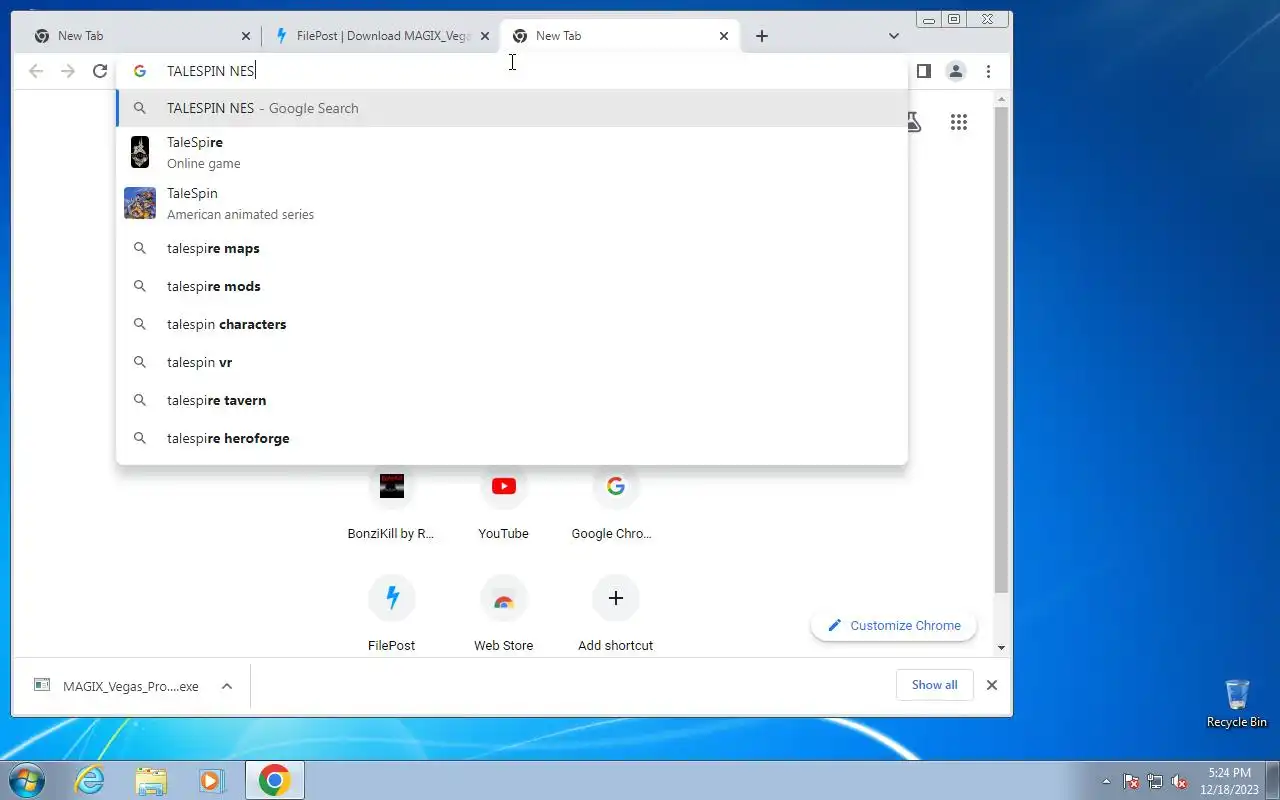Viewport: 1280px width, 800px height.
Task: Open Chrome's three-dot menu
Action: 988,71
